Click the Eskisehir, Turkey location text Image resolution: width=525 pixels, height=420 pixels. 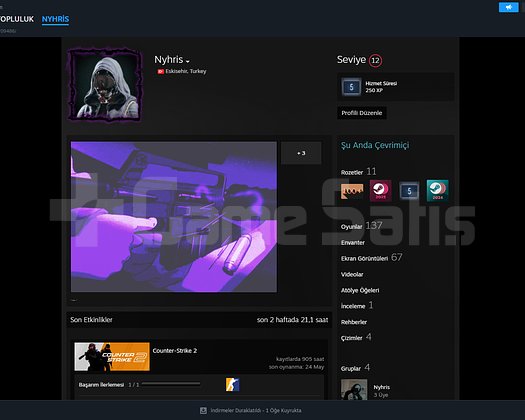pyautogui.click(x=186, y=71)
